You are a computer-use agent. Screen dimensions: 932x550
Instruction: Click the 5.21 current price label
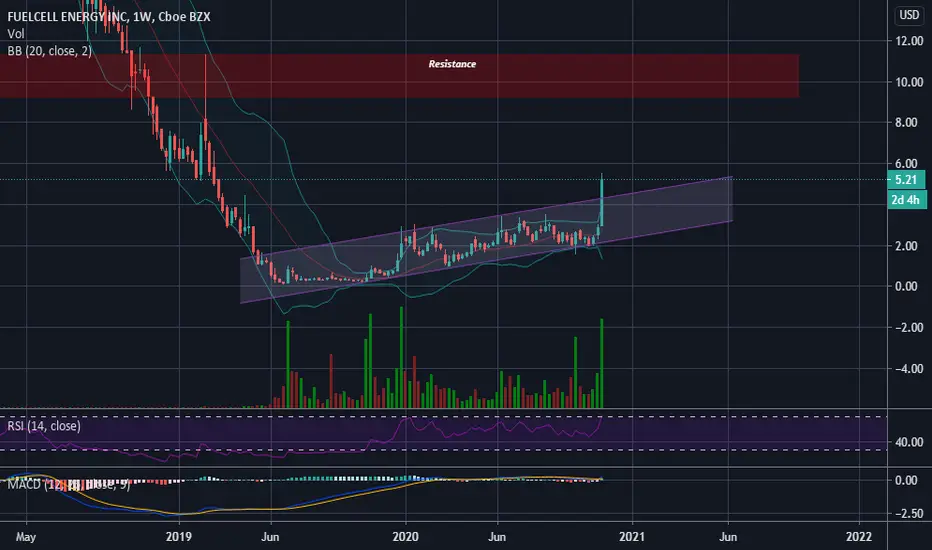pos(906,180)
